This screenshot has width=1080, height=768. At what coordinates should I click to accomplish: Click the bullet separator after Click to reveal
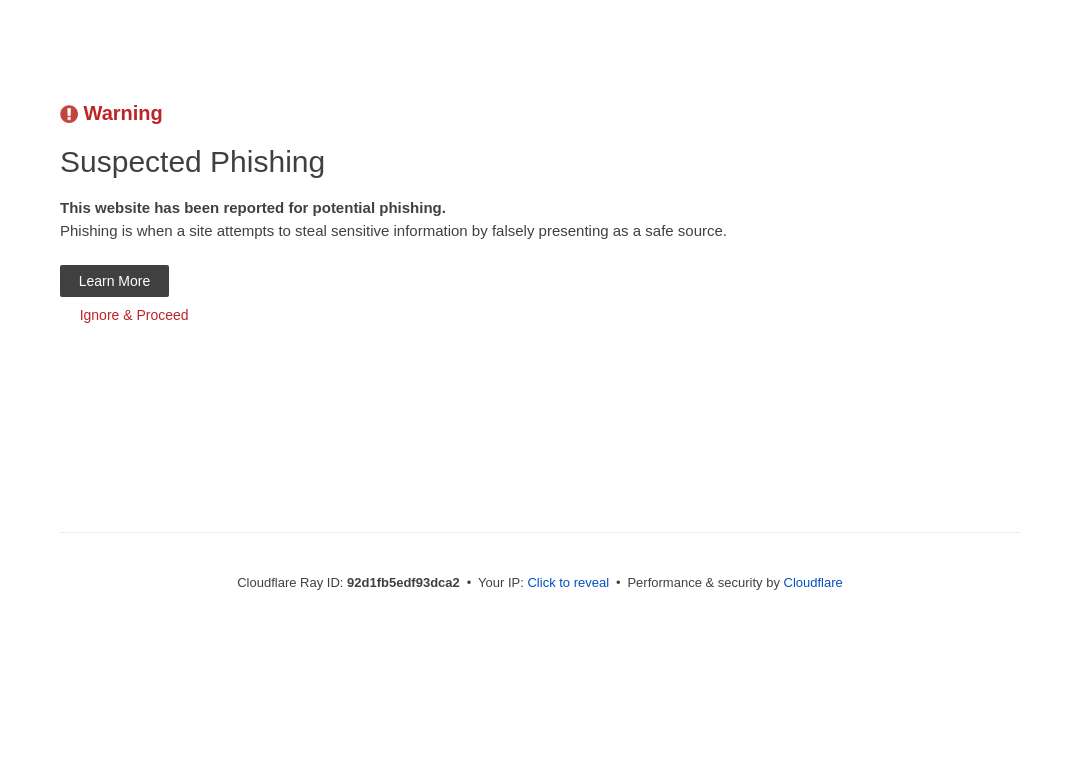(618, 583)
